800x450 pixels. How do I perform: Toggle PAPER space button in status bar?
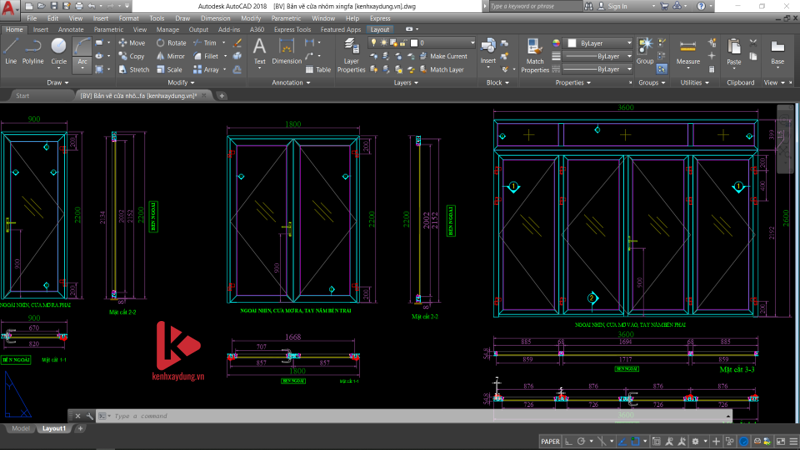click(550, 441)
